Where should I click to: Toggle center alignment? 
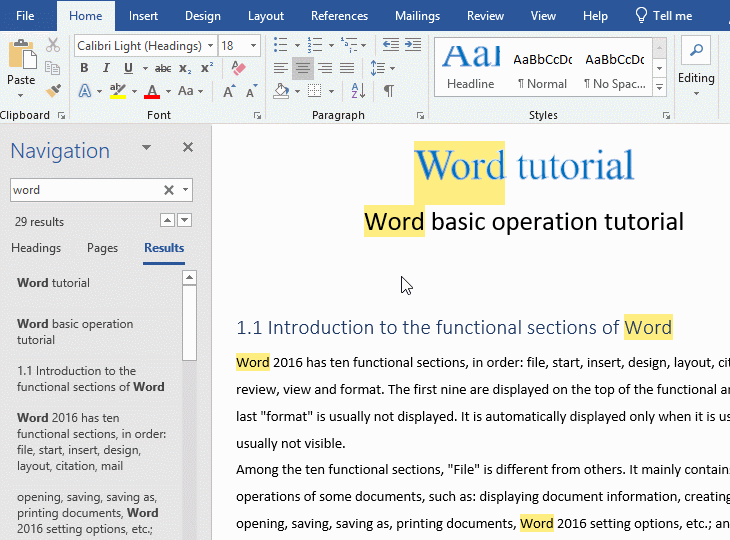(303, 68)
